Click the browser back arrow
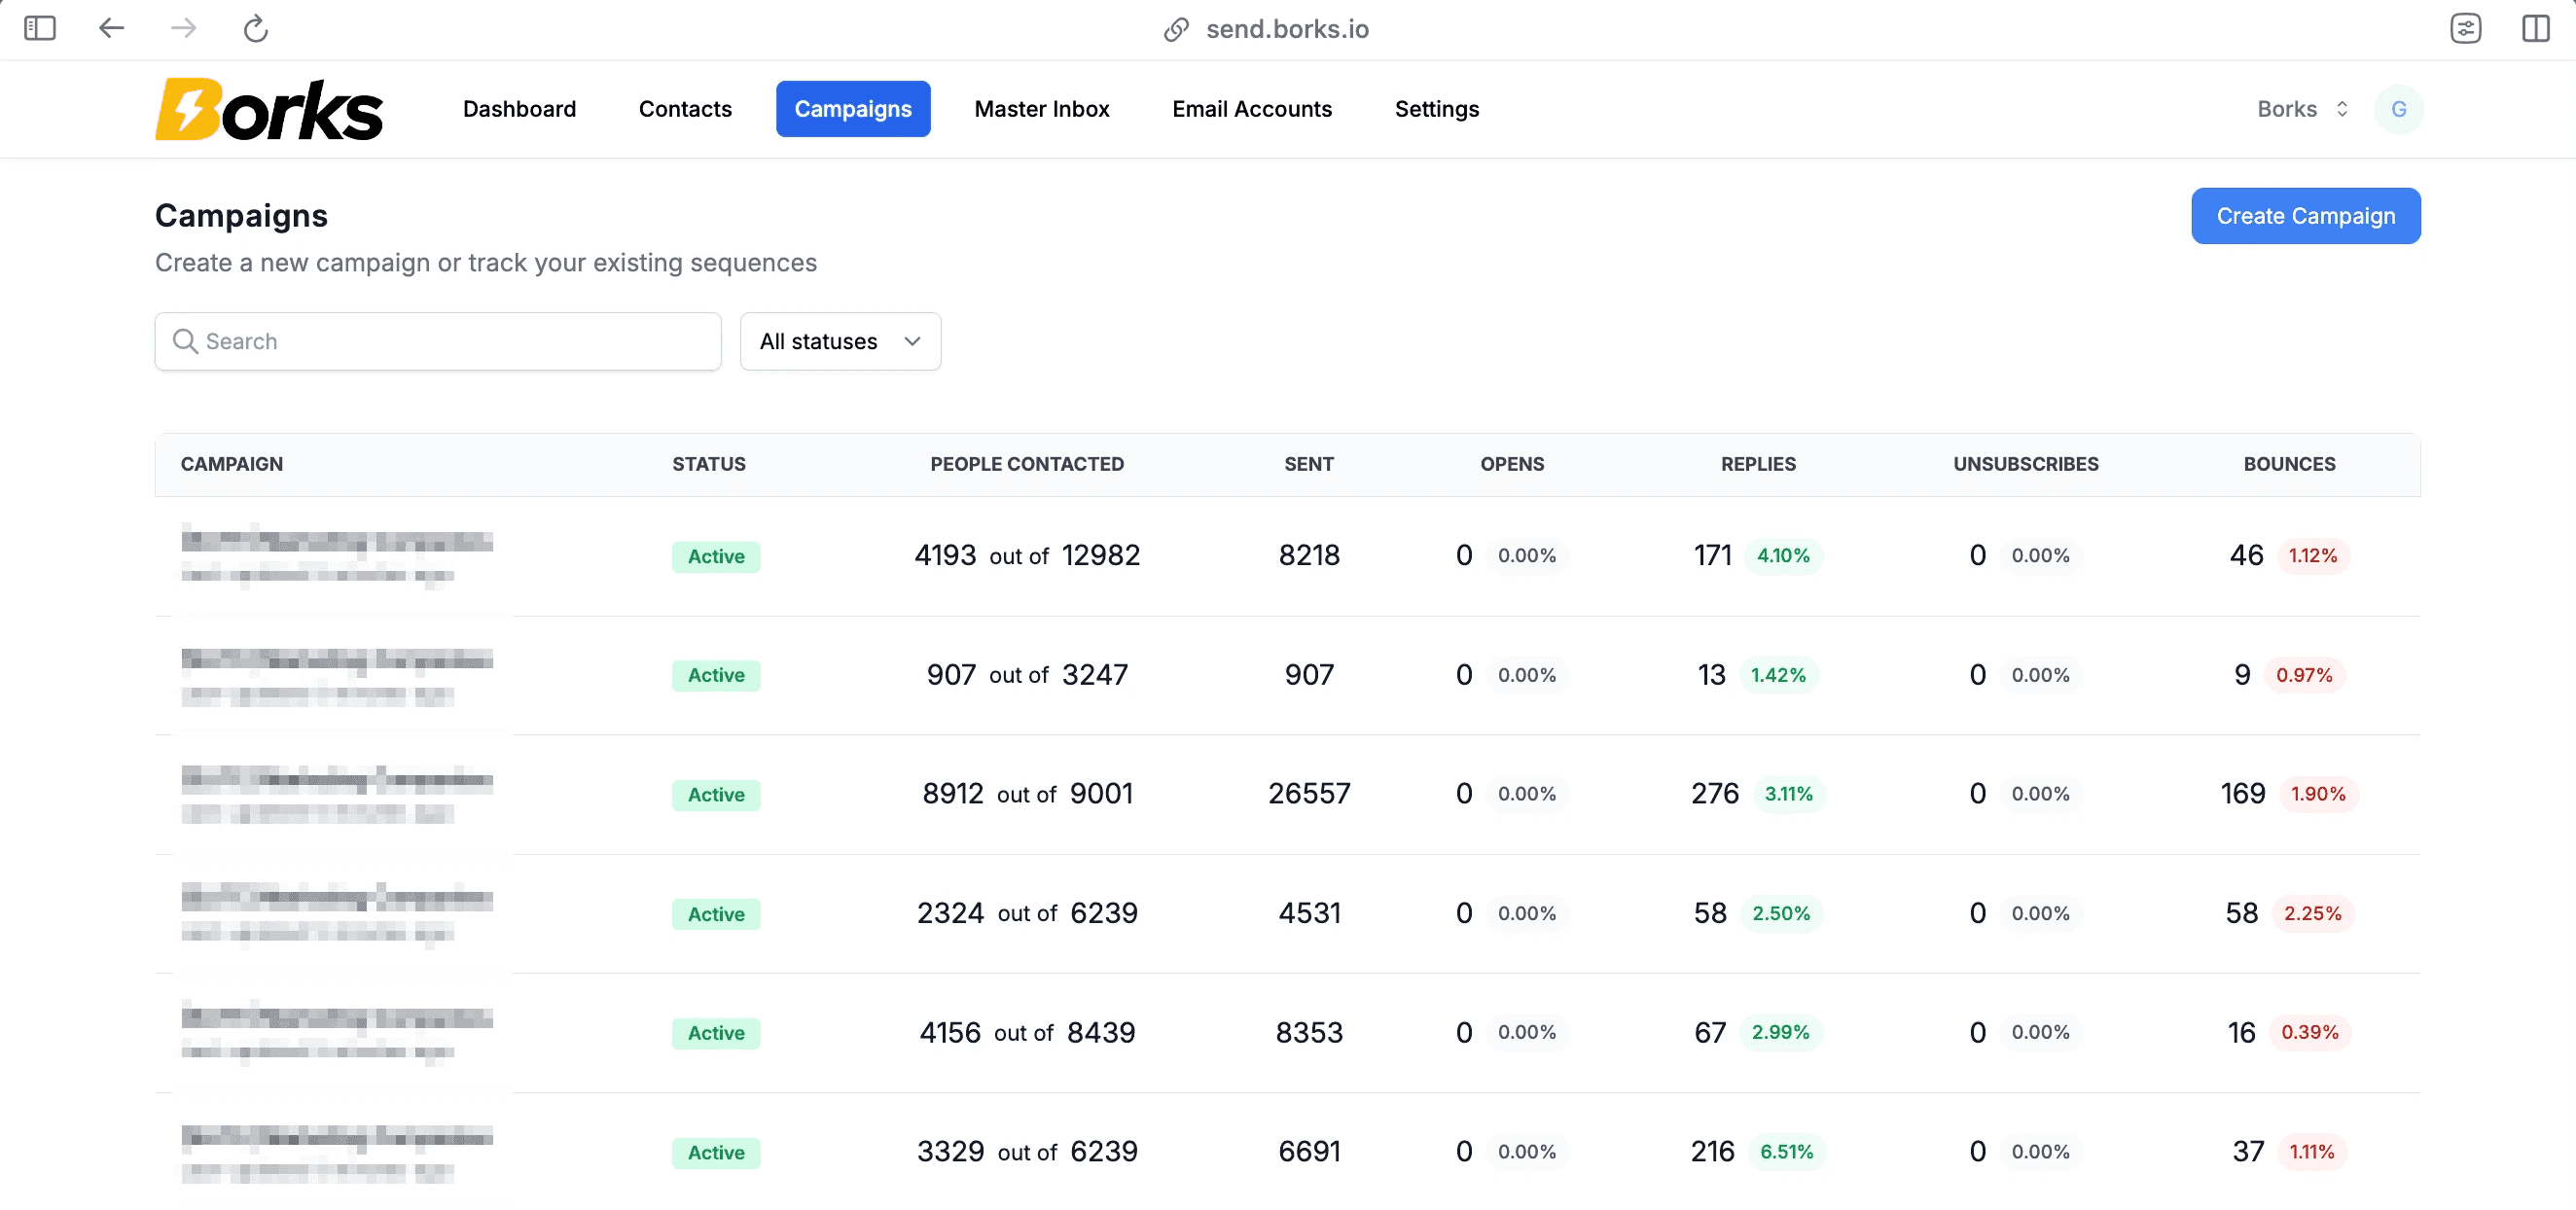2576x1210 pixels. coord(111,28)
